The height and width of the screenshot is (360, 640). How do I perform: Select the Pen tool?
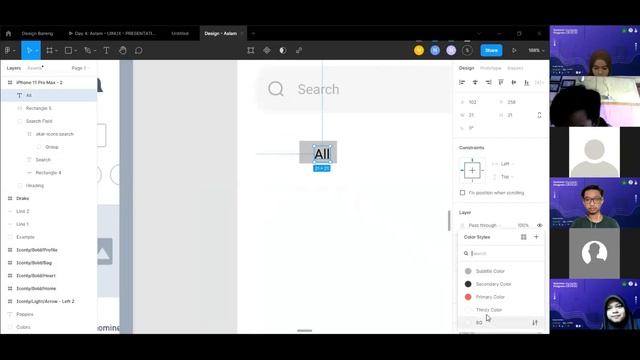[x=87, y=50]
